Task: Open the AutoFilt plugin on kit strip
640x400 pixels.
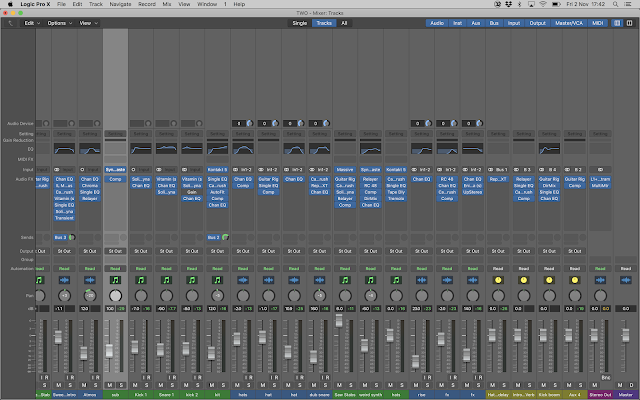Action: pos(218,192)
